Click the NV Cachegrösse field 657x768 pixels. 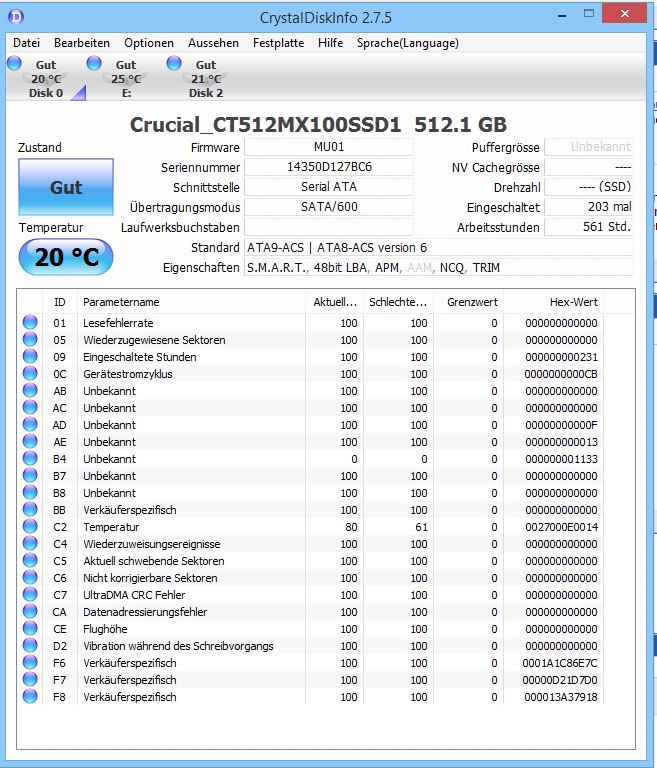589,167
